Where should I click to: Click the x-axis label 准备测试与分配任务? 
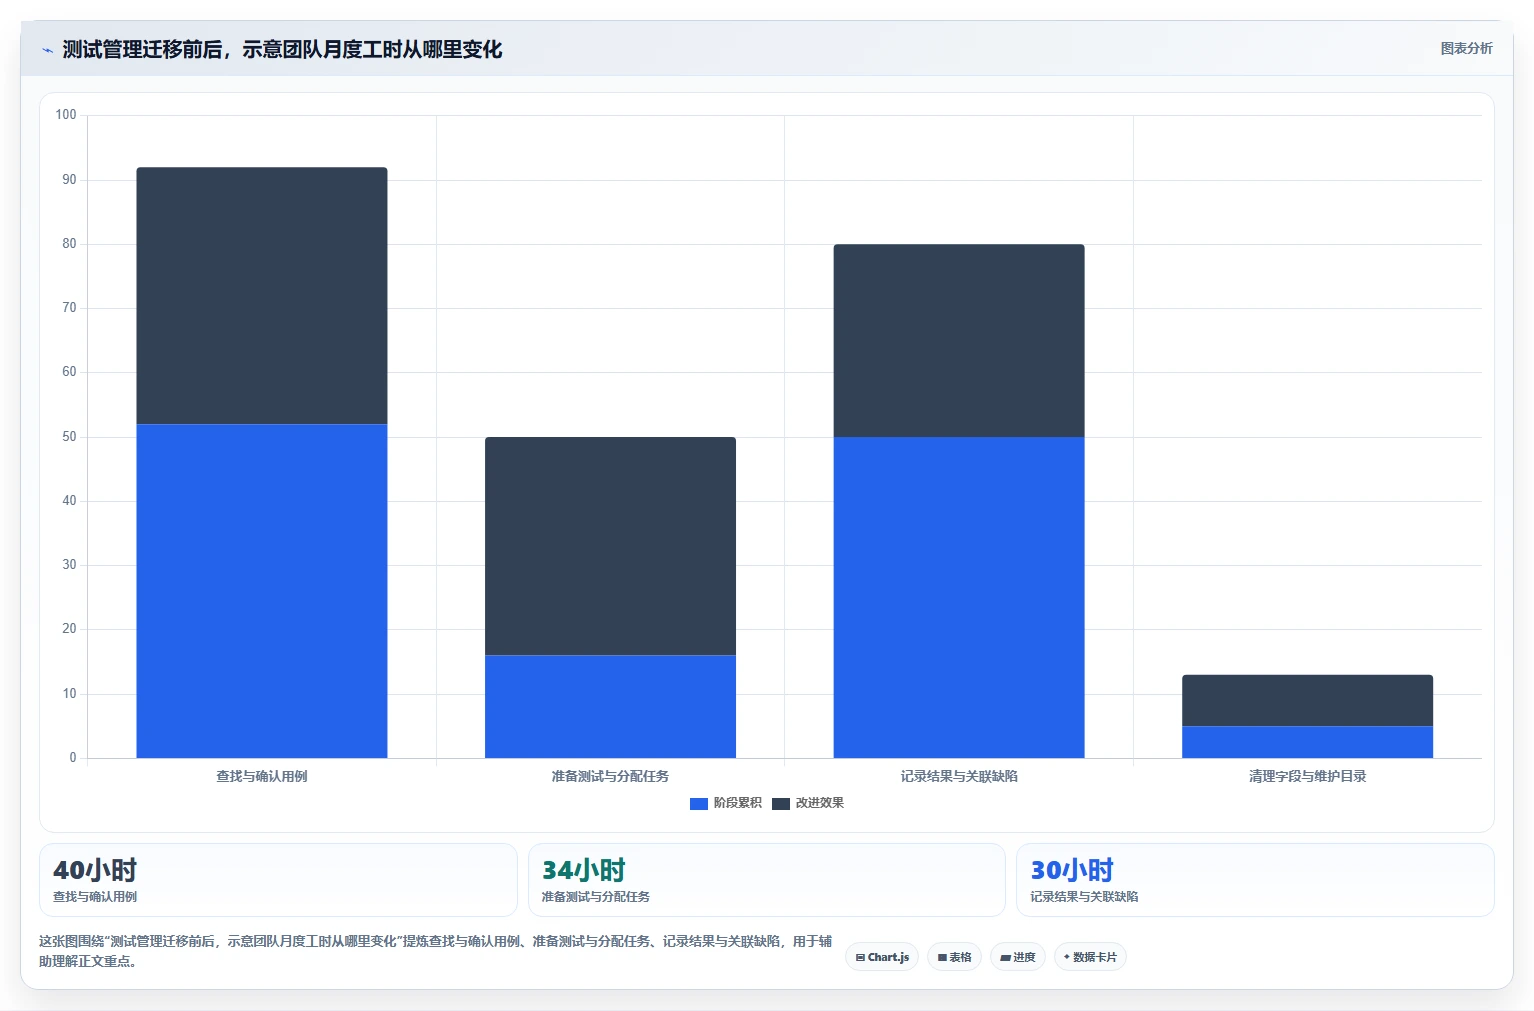[610, 776]
